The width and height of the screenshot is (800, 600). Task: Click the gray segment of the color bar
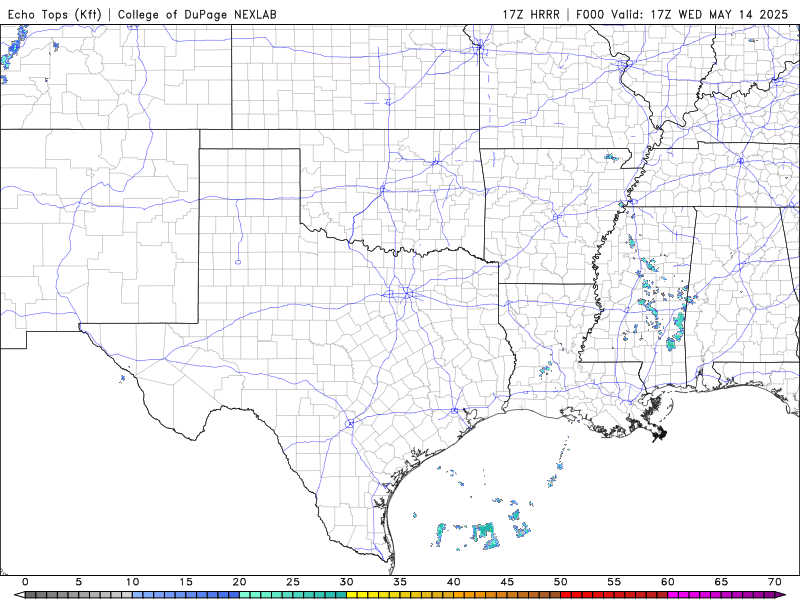pos(79,595)
